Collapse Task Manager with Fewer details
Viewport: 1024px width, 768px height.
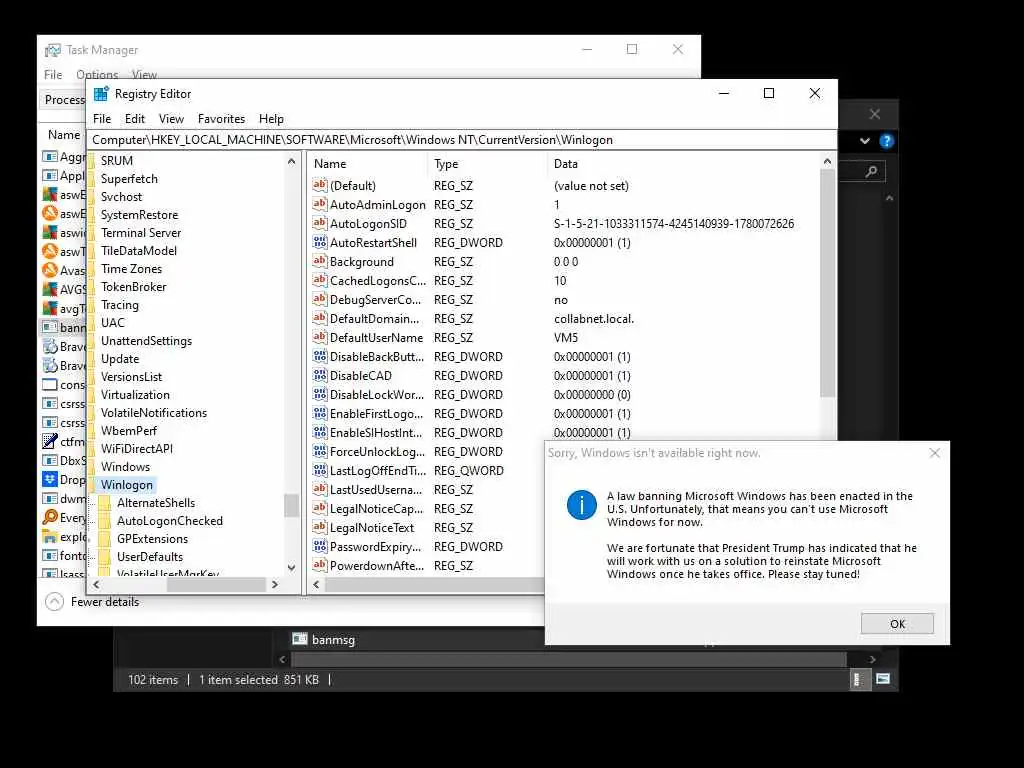pos(92,601)
